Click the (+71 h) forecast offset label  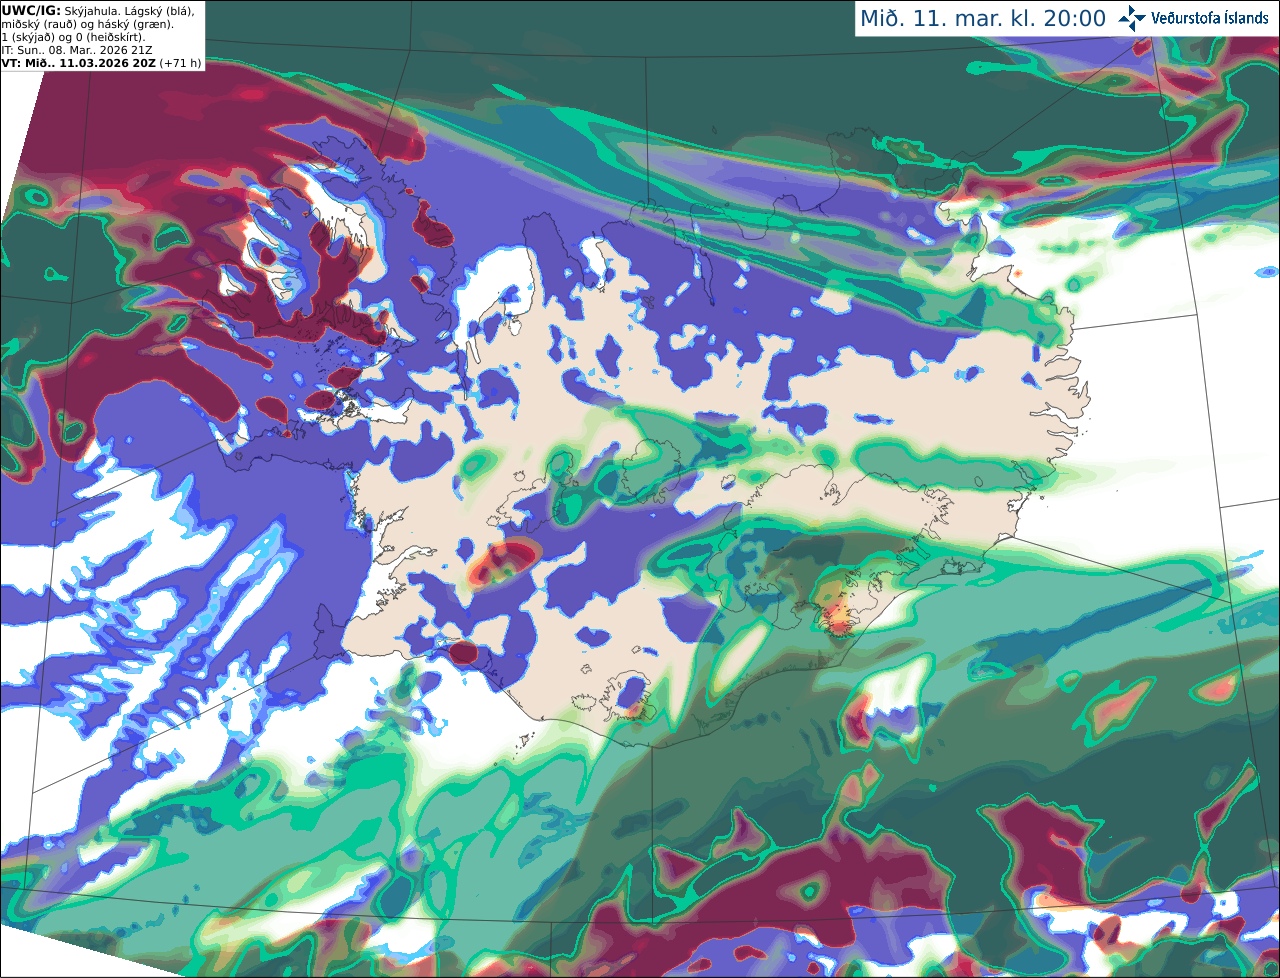tap(180, 63)
